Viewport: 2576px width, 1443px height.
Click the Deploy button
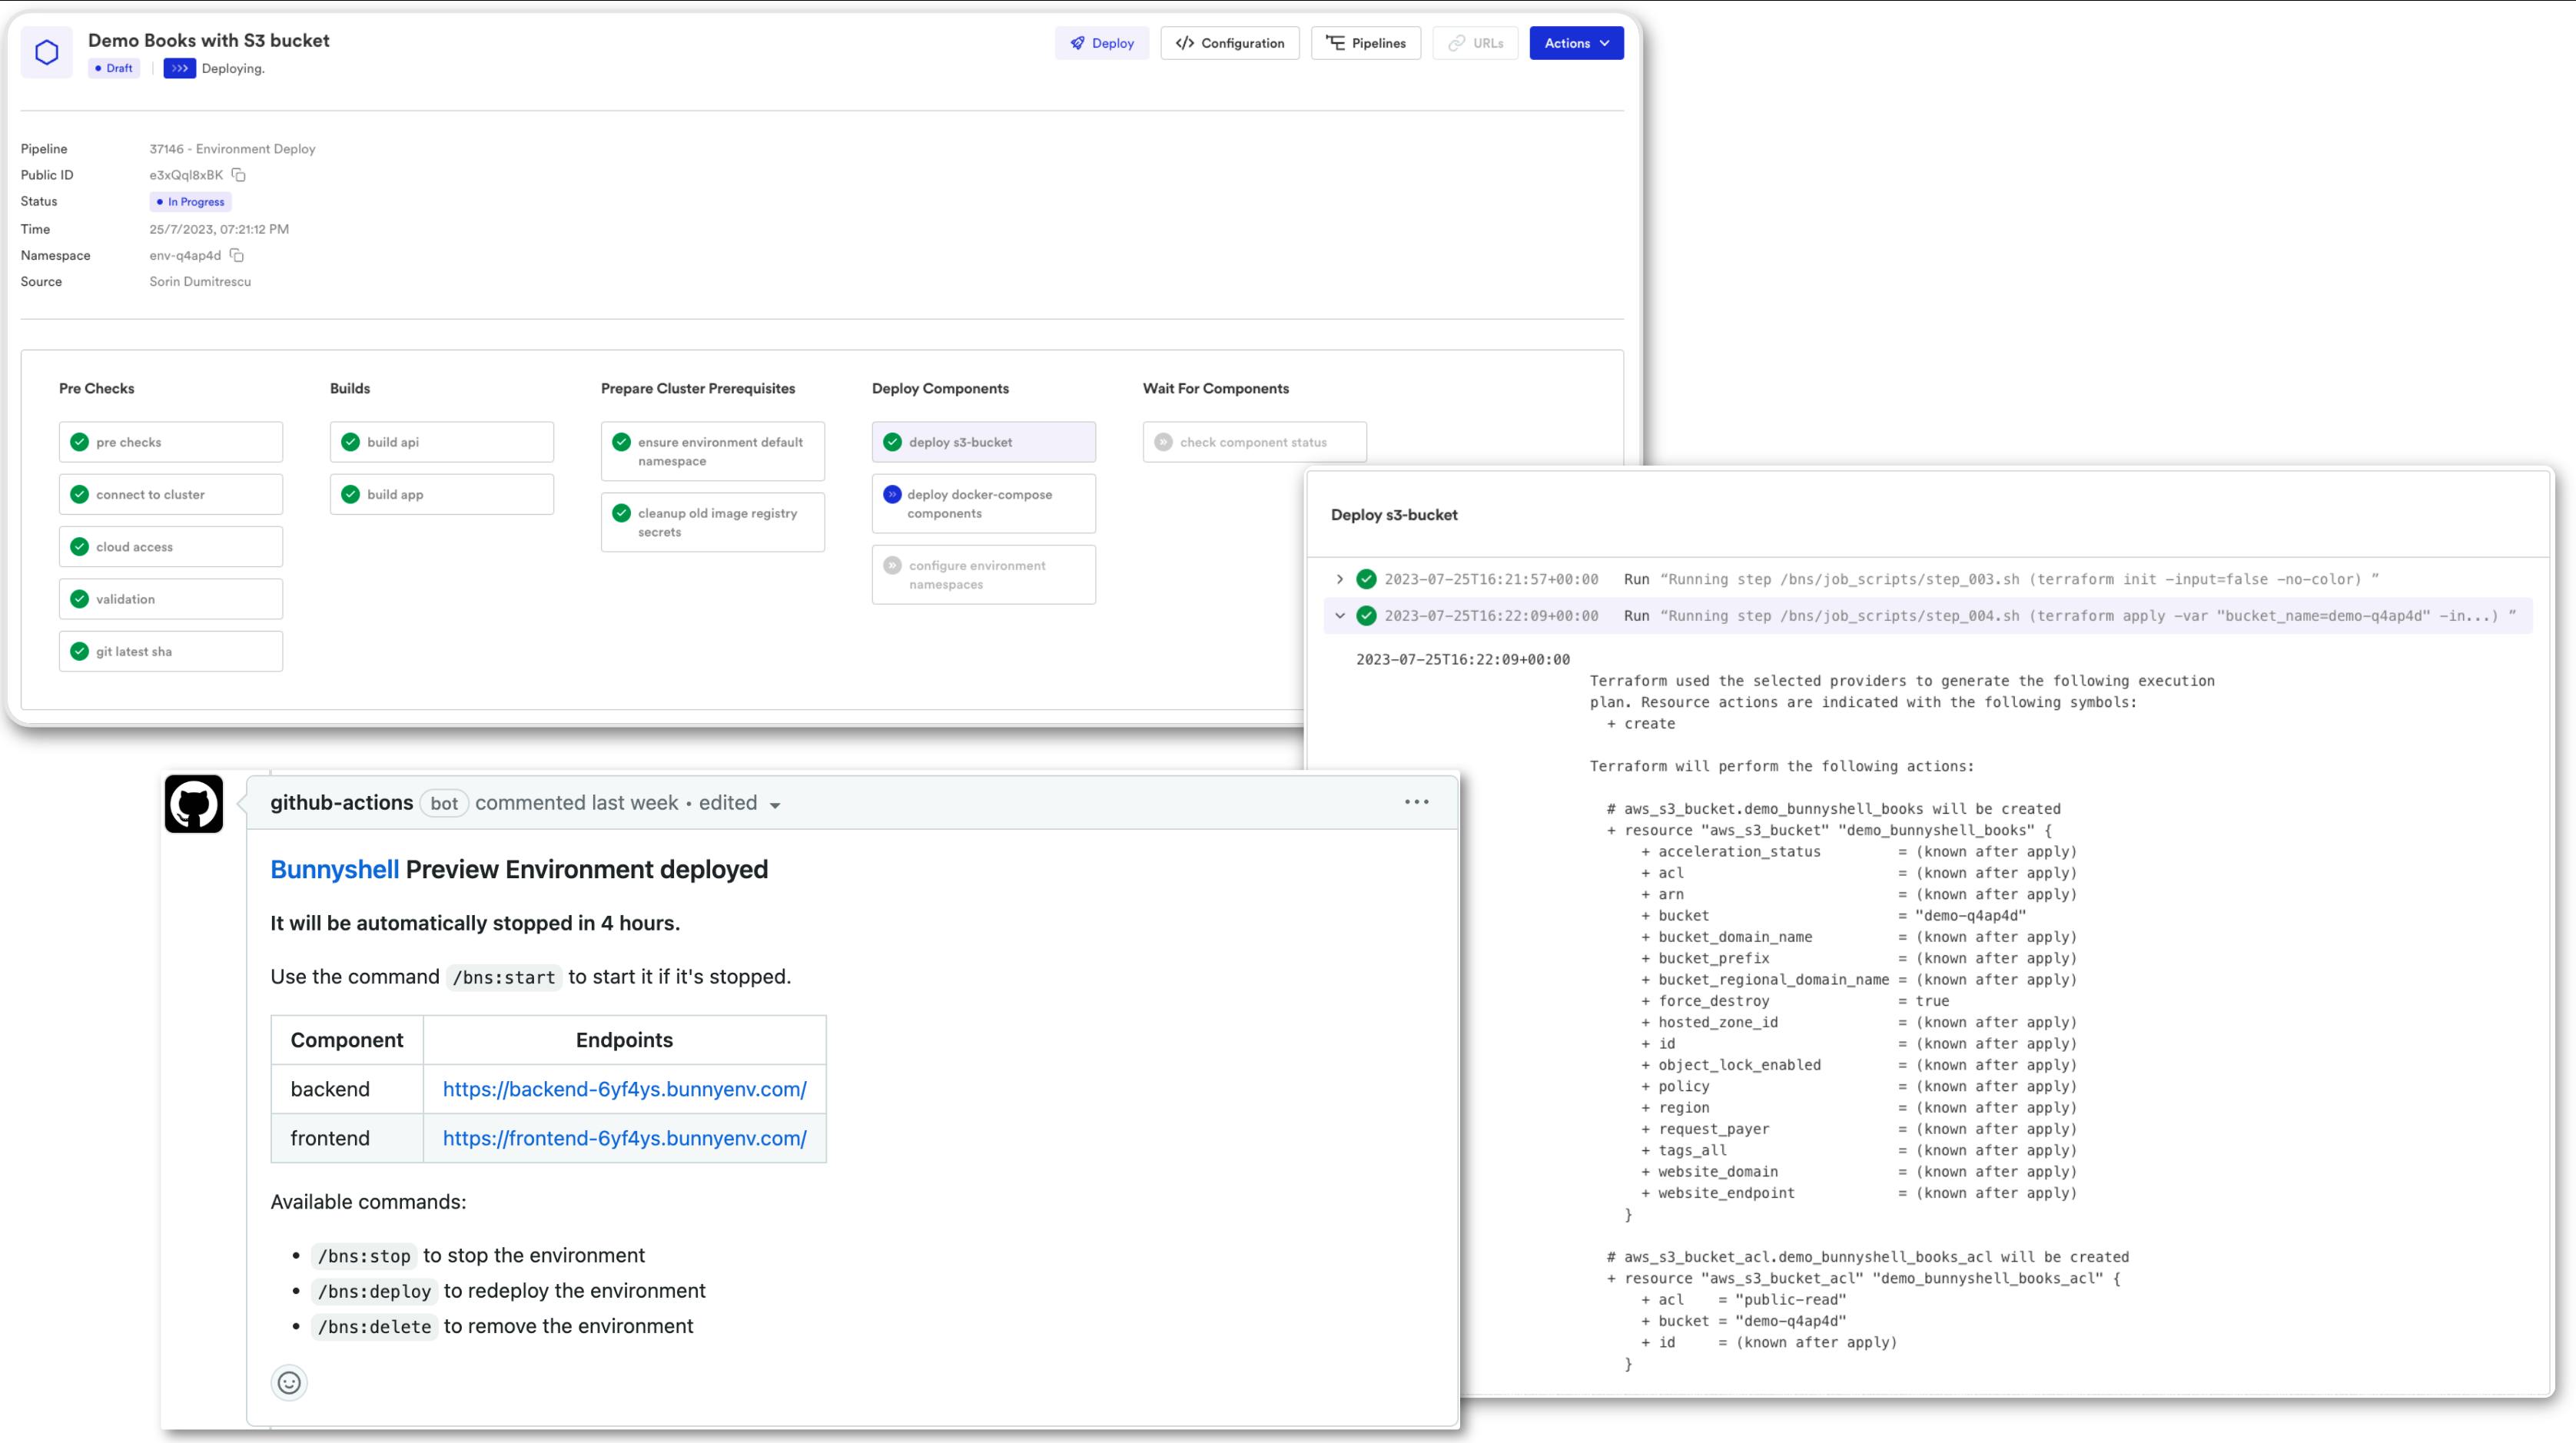[1101, 43]
